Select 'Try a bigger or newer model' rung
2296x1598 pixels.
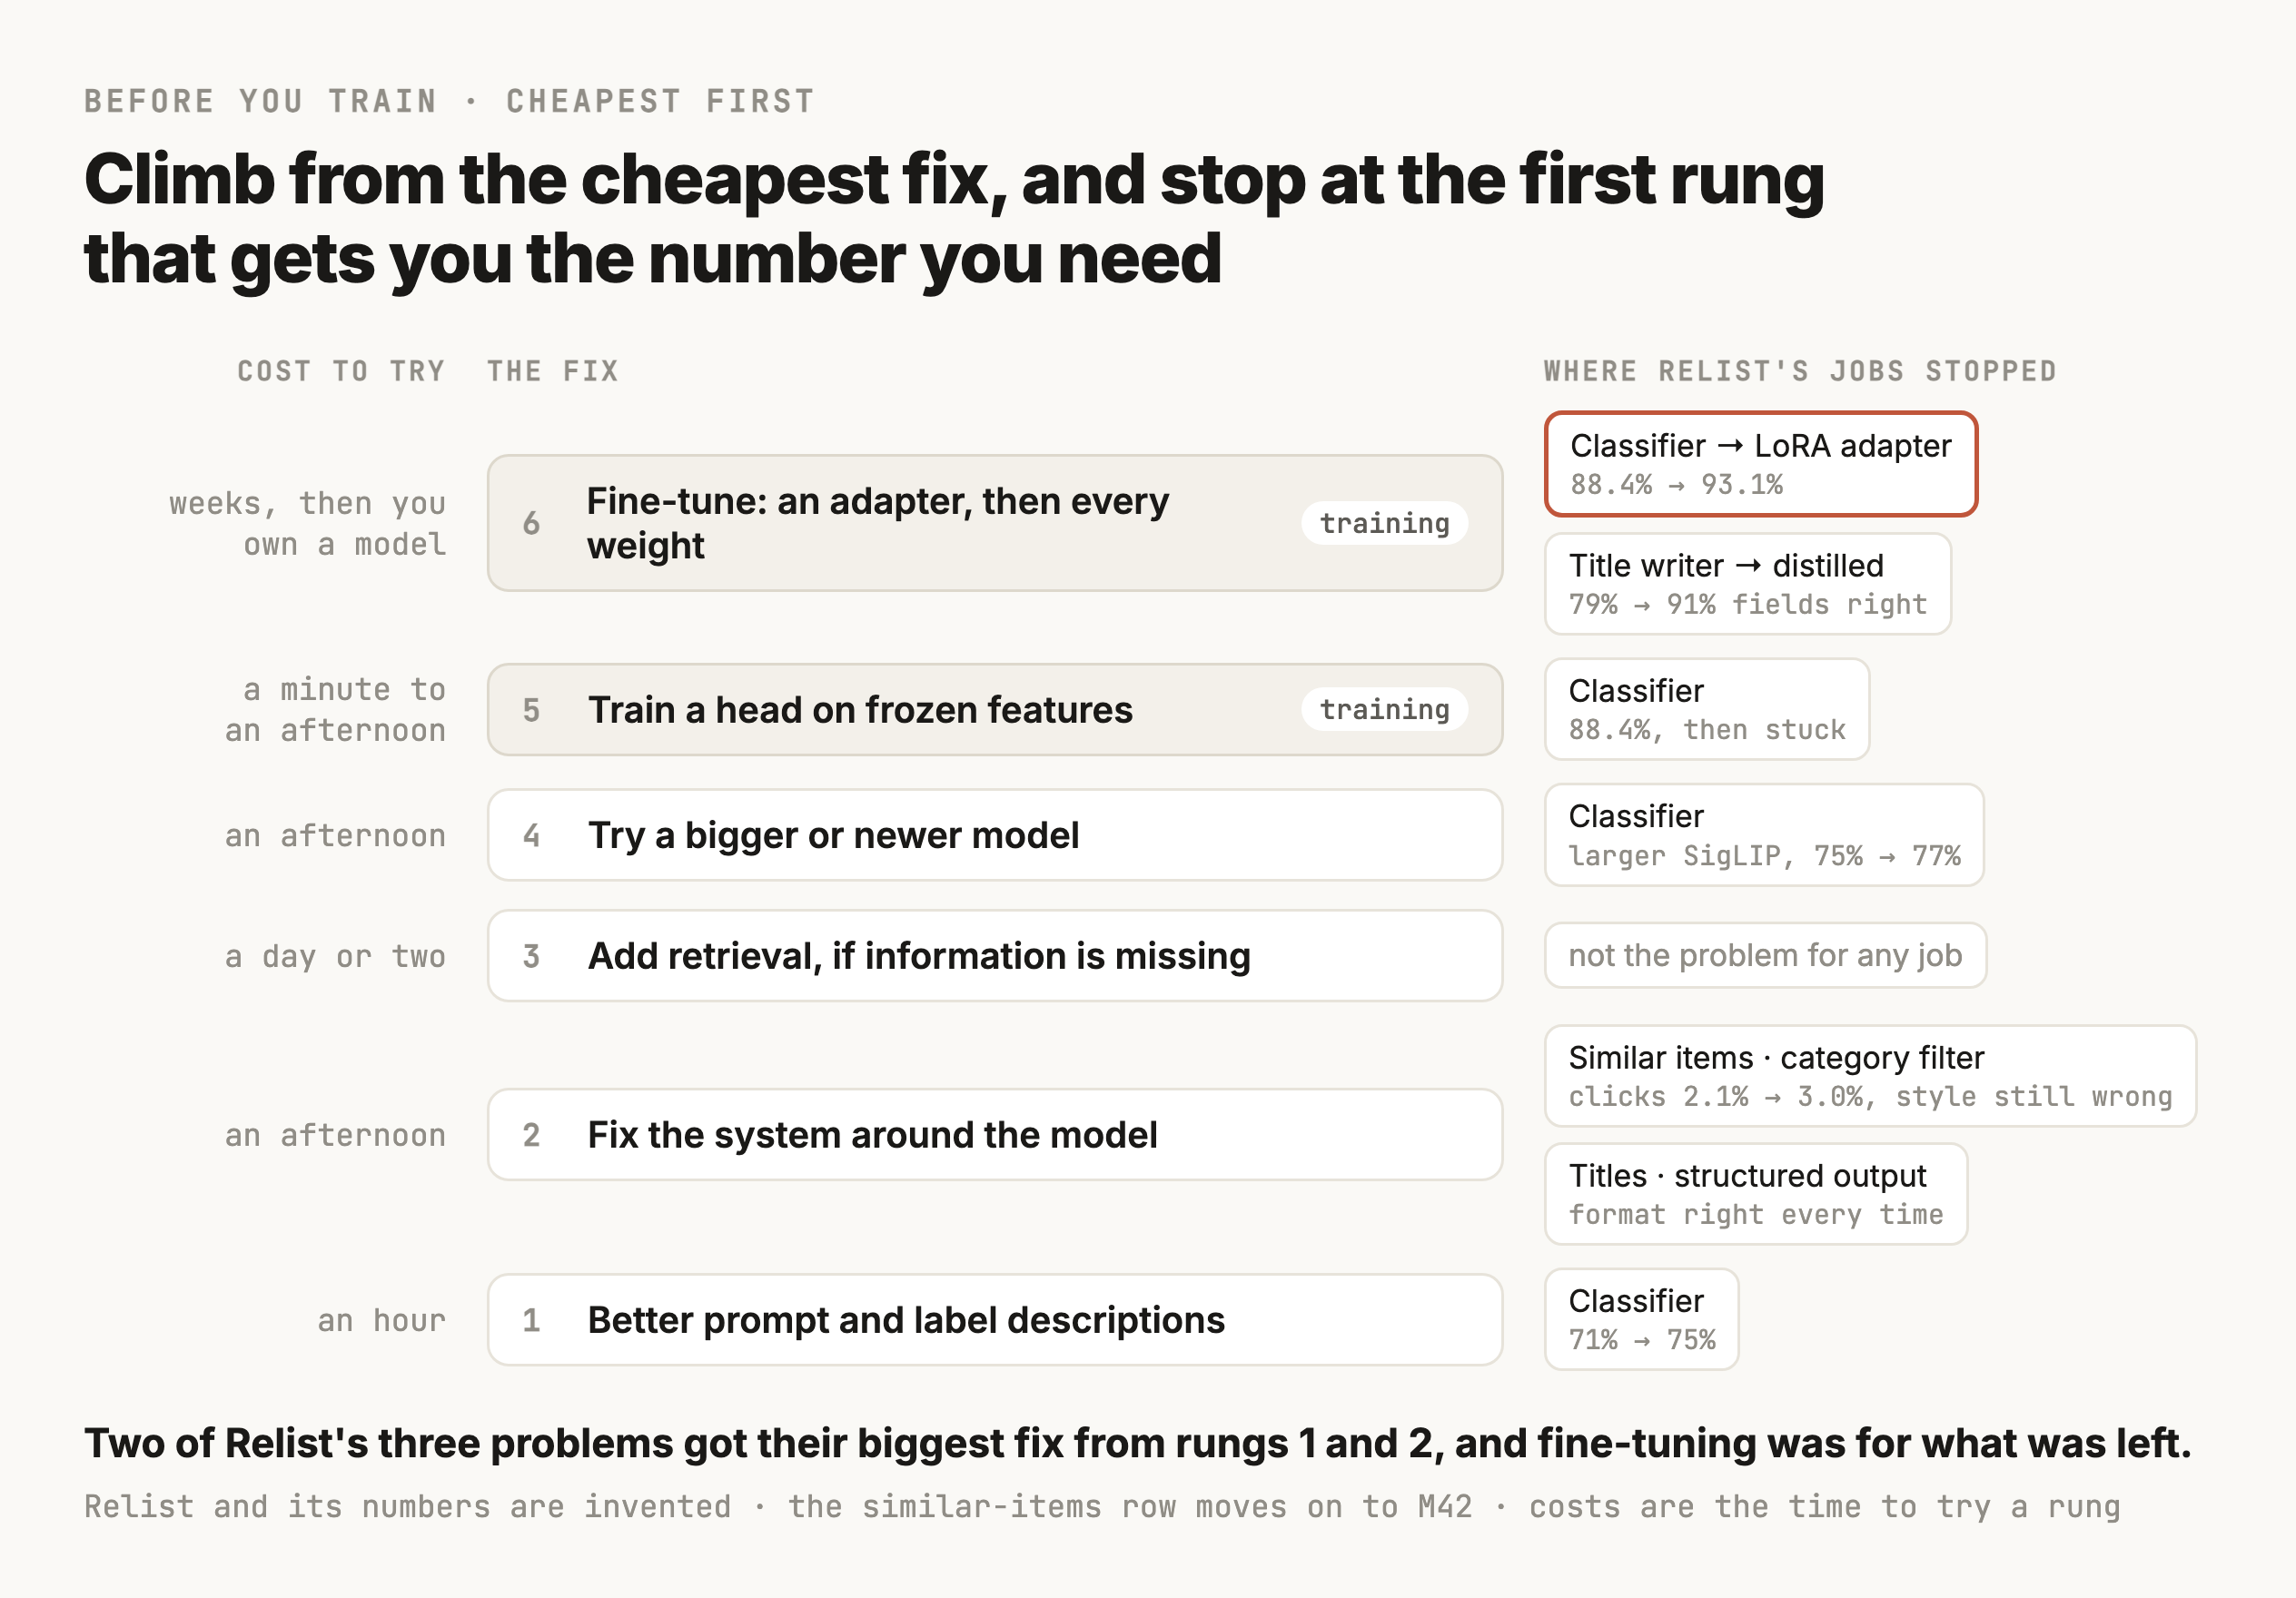994,835
